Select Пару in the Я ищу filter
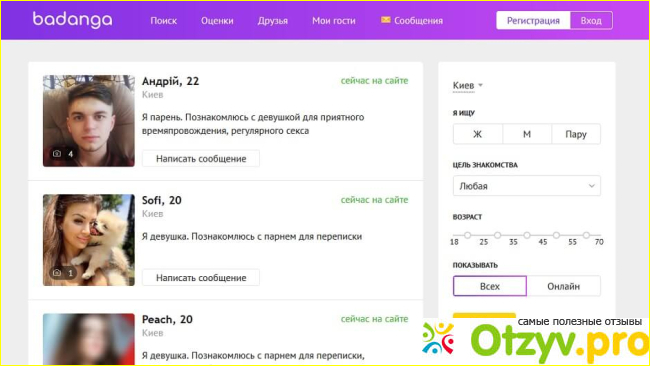The image size is (650, 366). point(576,134)
